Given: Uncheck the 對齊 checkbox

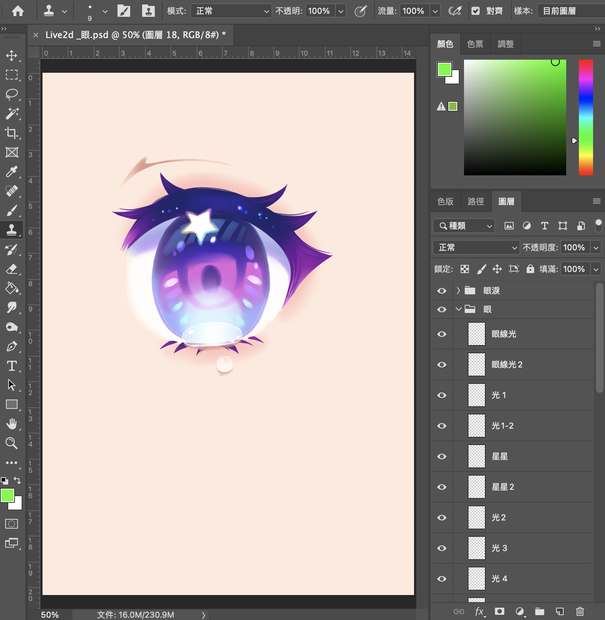Looking at the screenshot, I should (475, 11).
